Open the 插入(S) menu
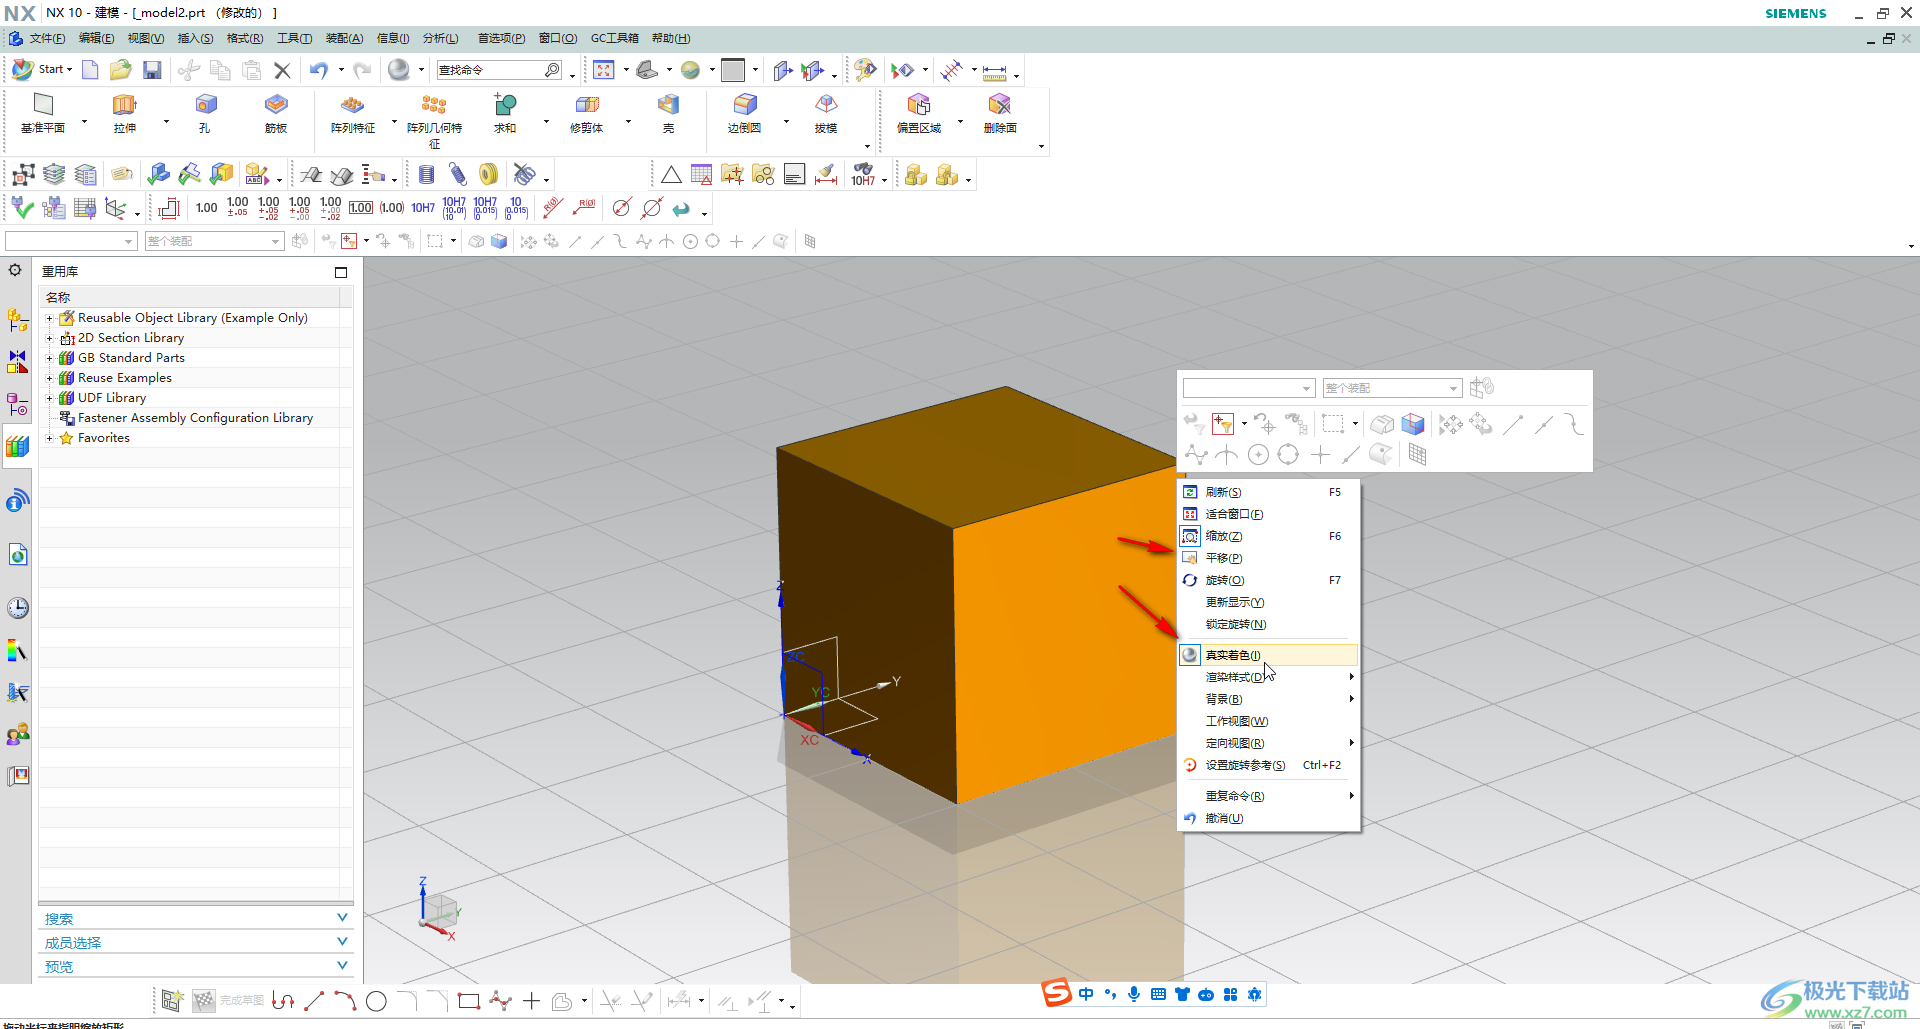This screenshot has height=1029, width=1920. pyautogui.click(x=195, y=38)
